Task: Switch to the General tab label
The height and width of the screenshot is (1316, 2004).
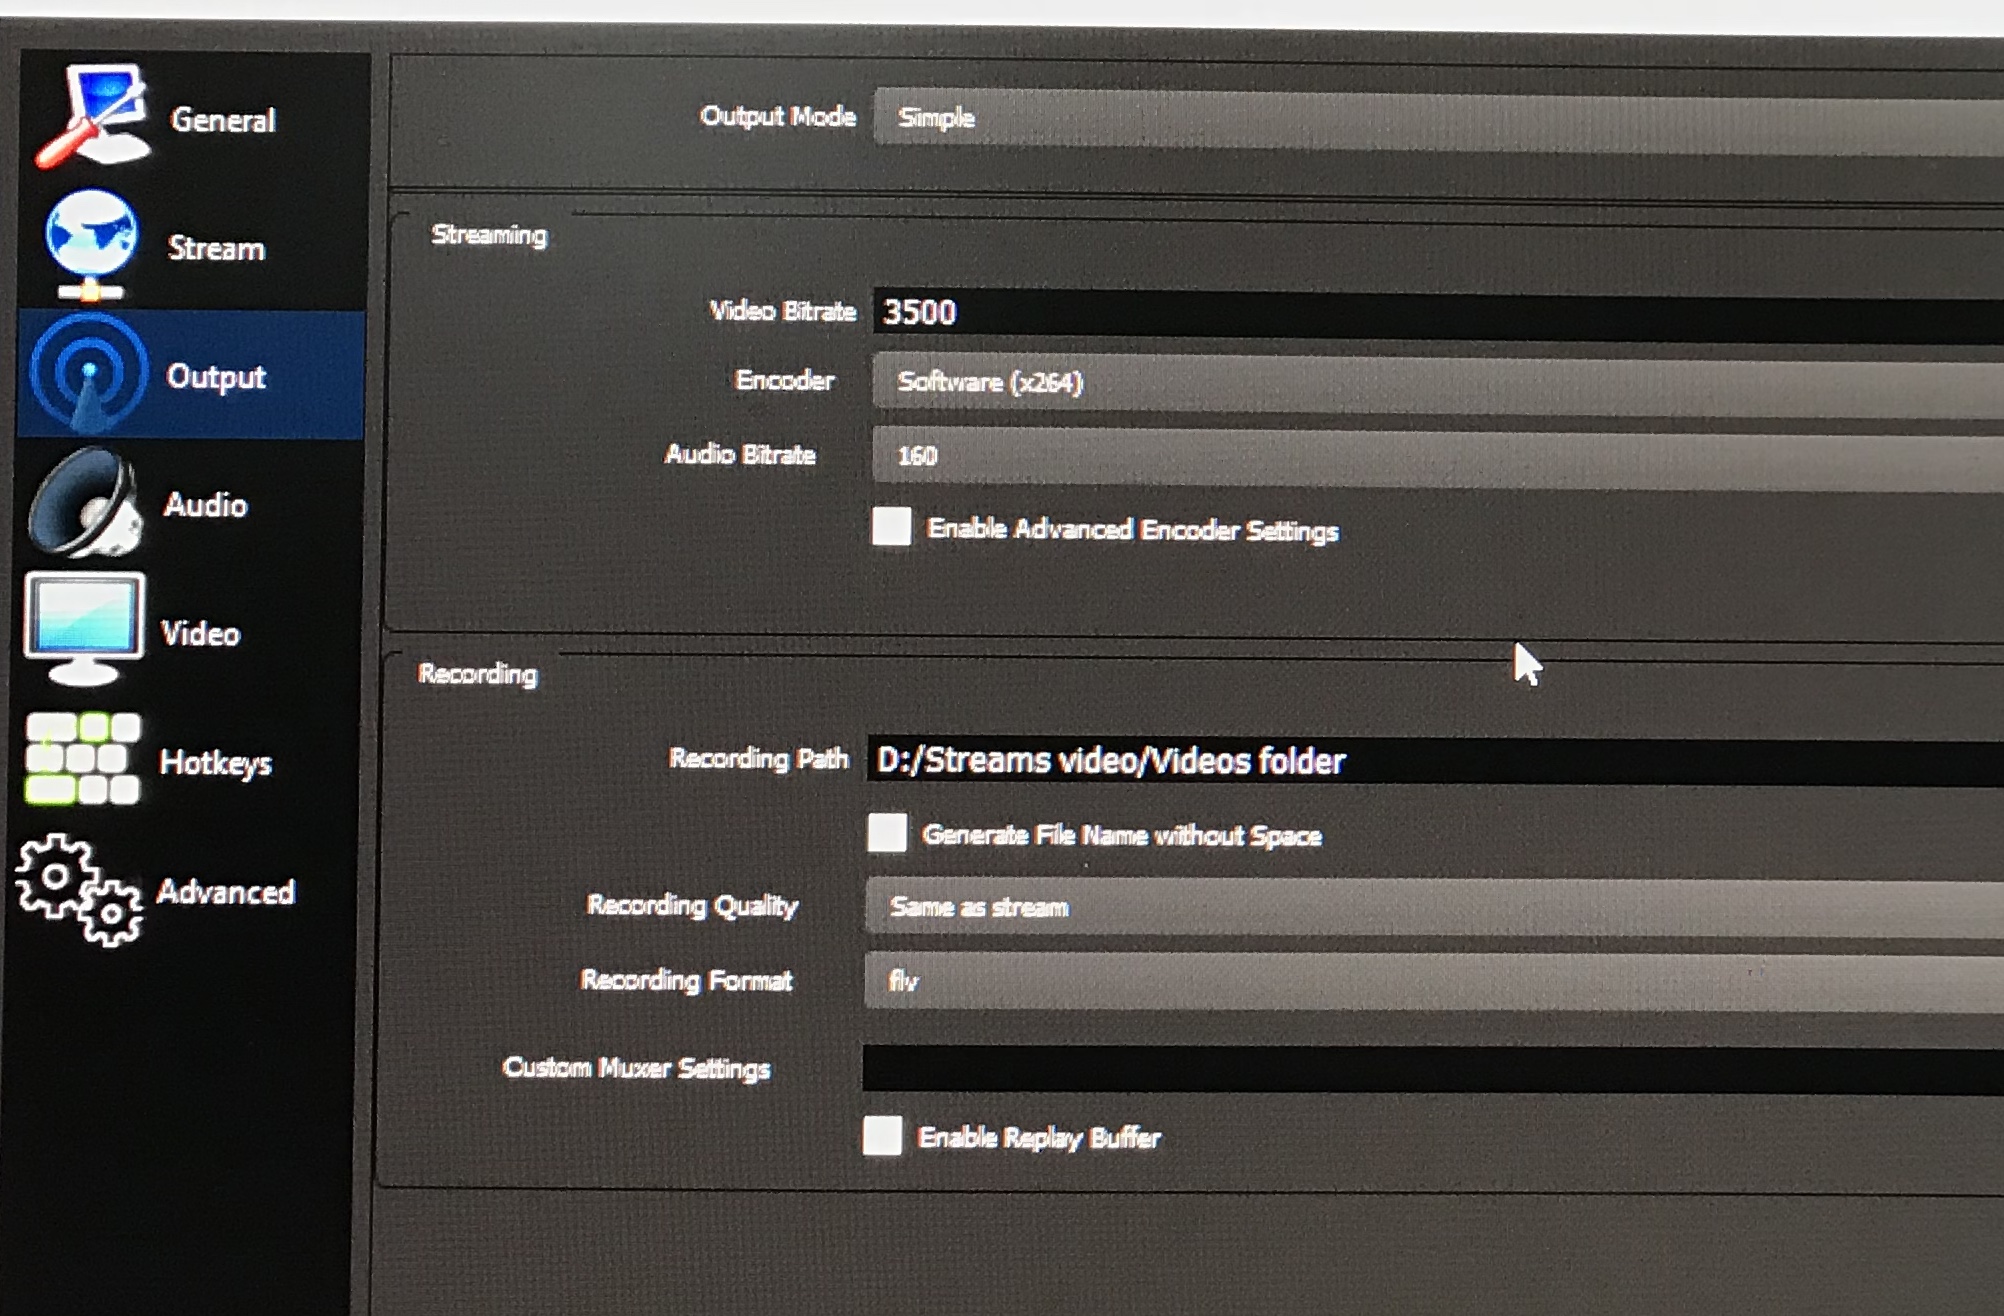Action: [223, 120]
